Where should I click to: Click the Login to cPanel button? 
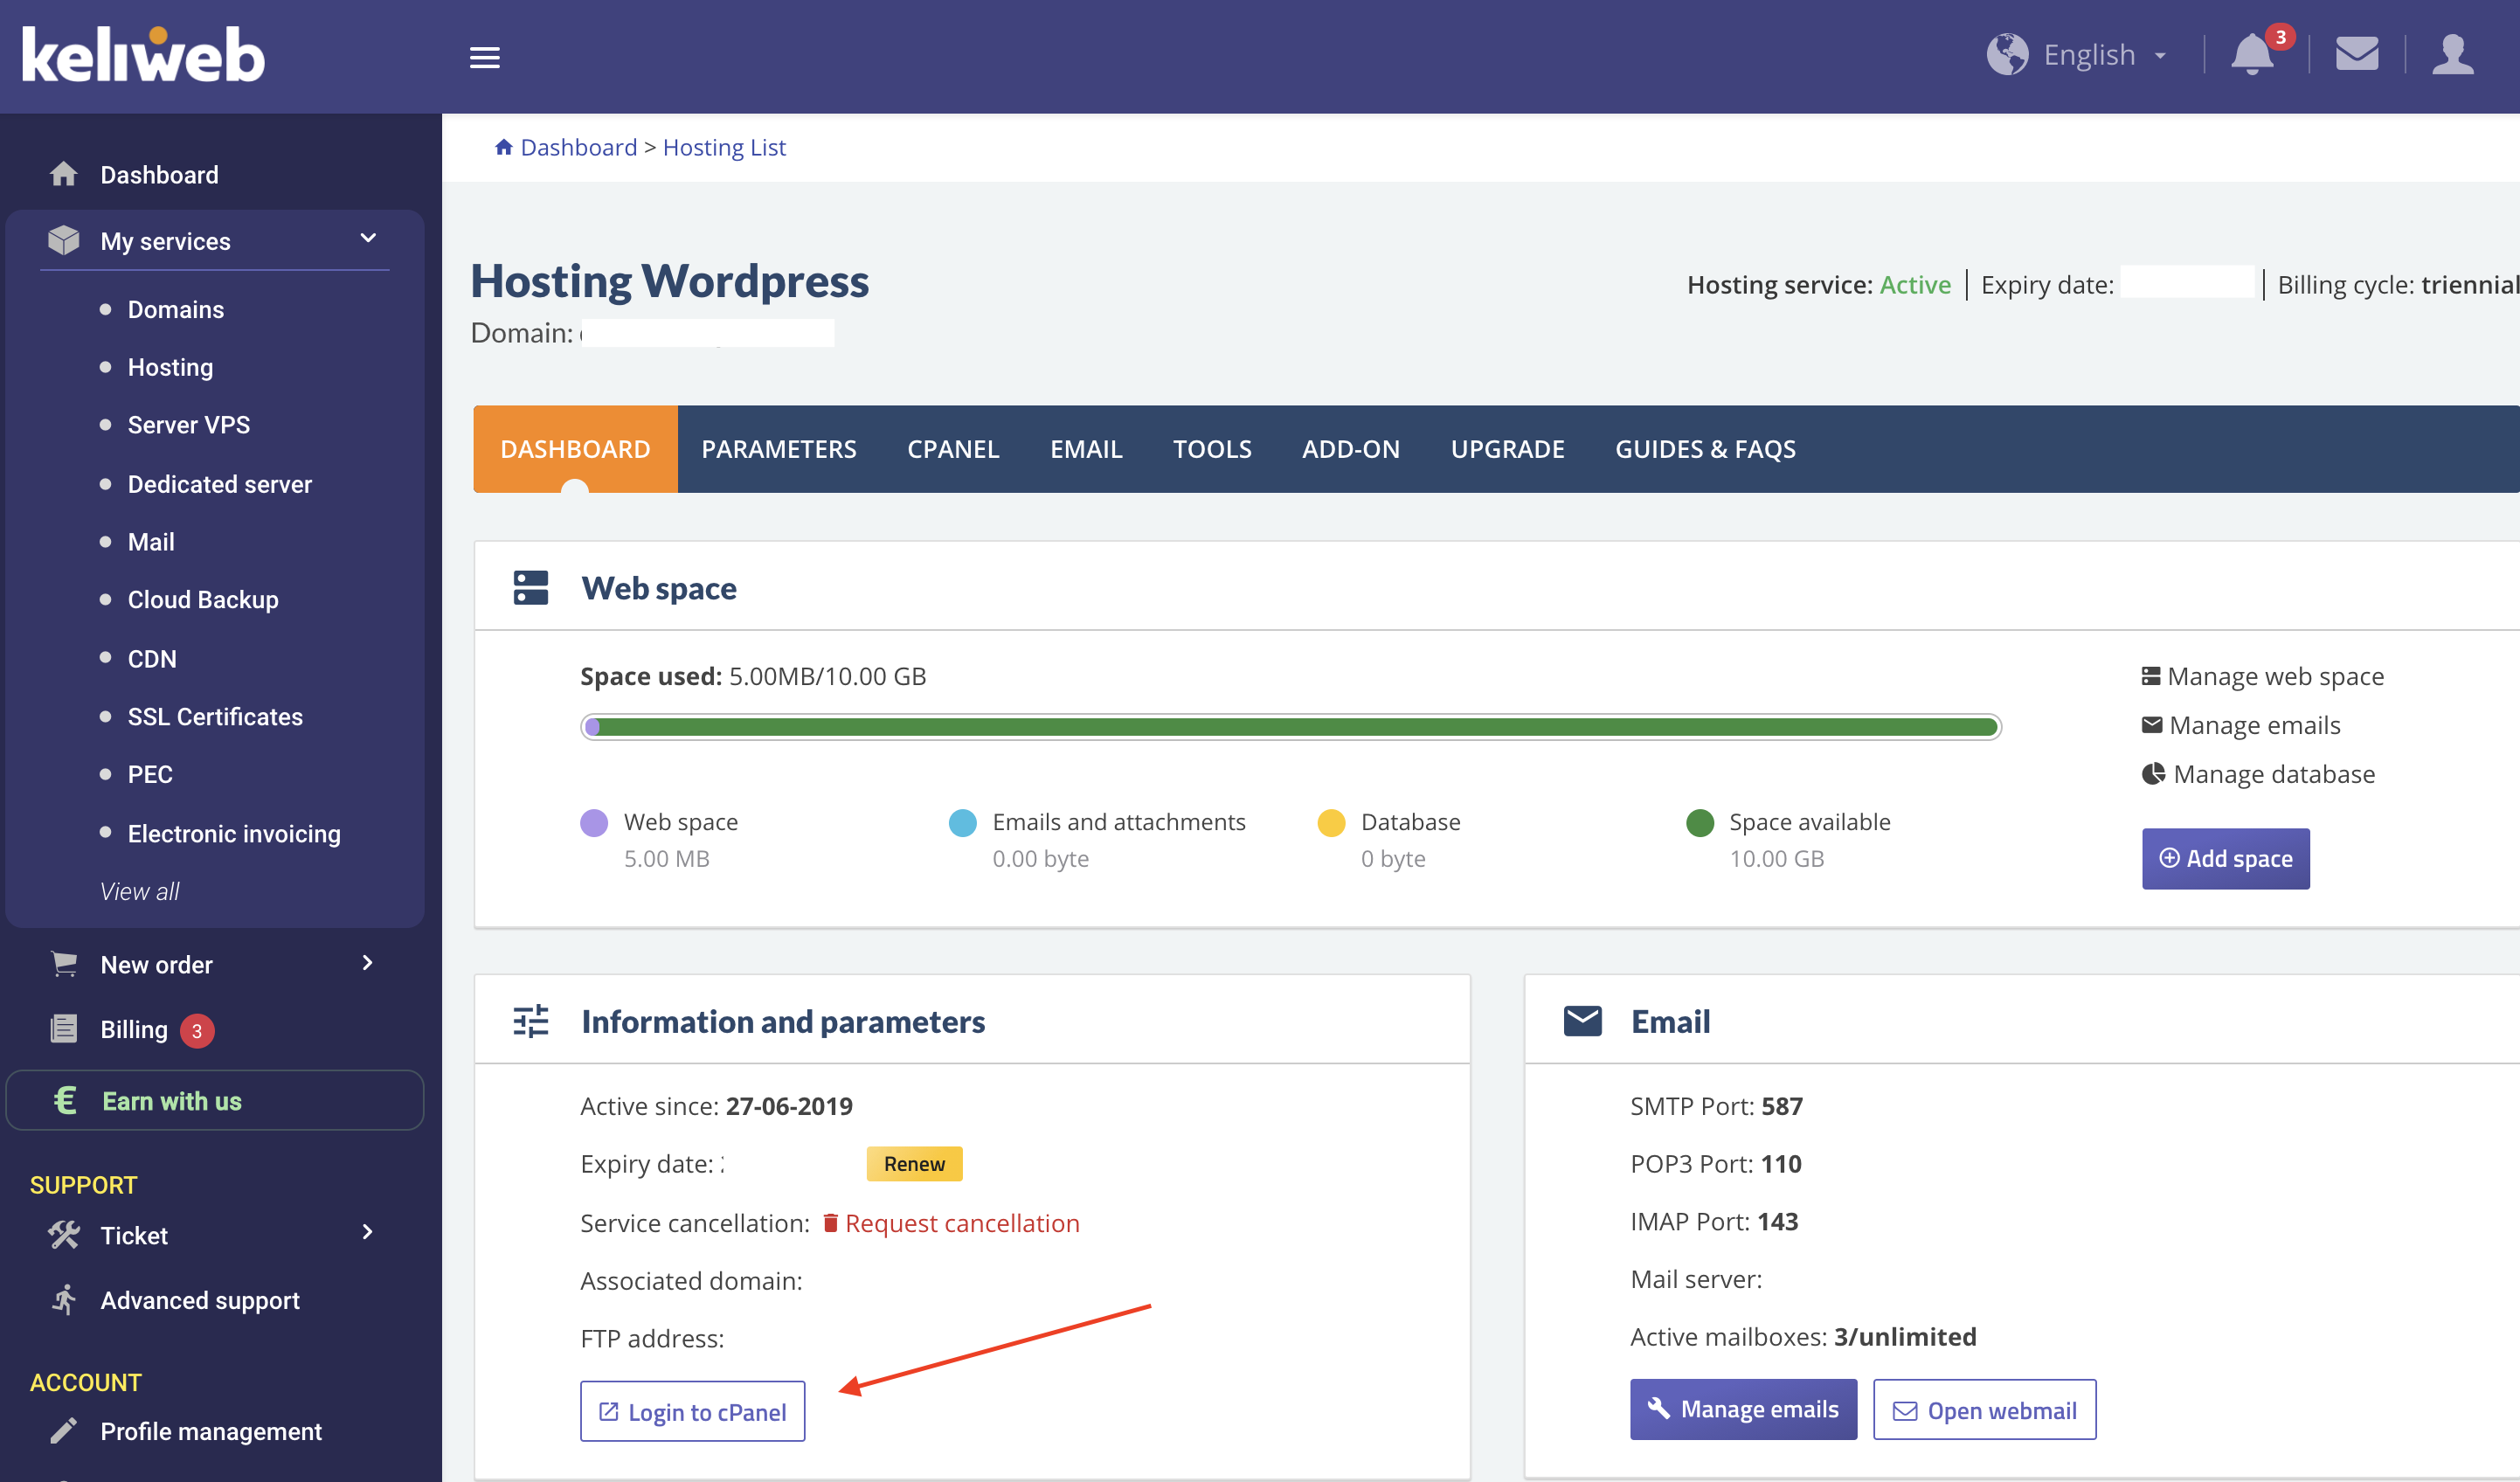(692, 1411)
